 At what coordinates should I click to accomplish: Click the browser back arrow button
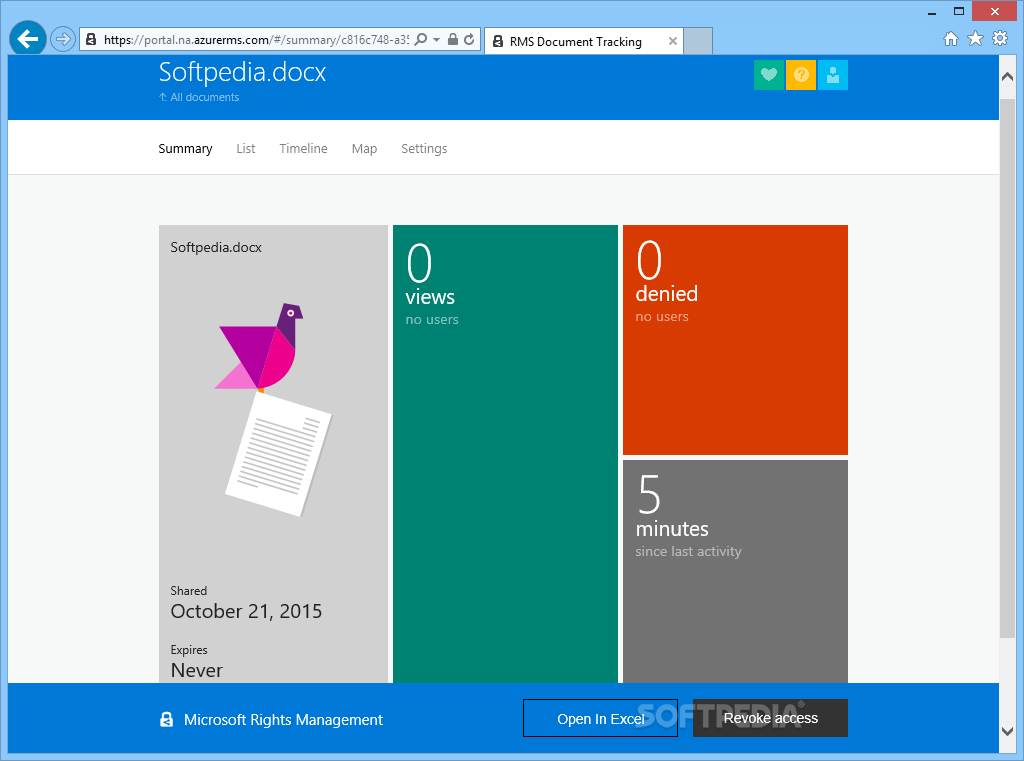[27, 39]
